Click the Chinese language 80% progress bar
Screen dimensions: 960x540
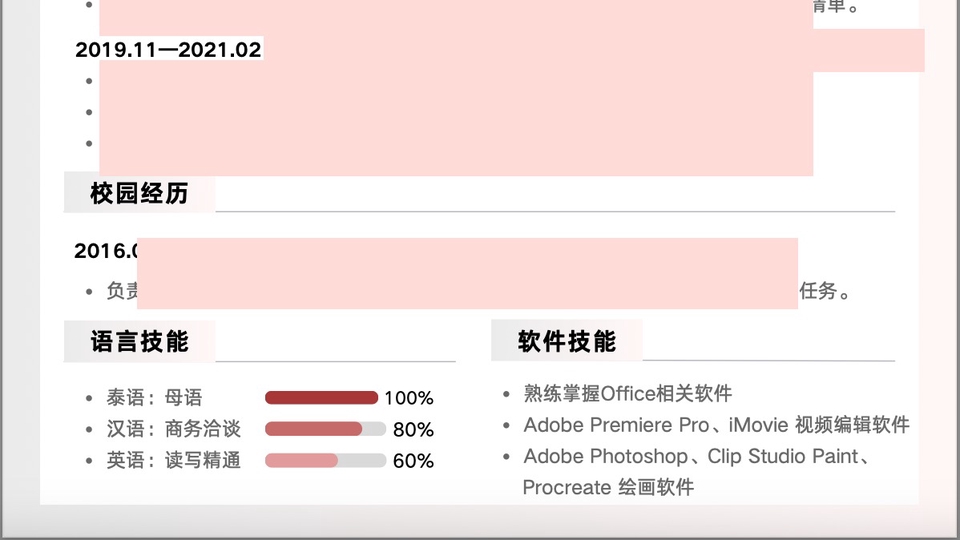tap(325, 429)
